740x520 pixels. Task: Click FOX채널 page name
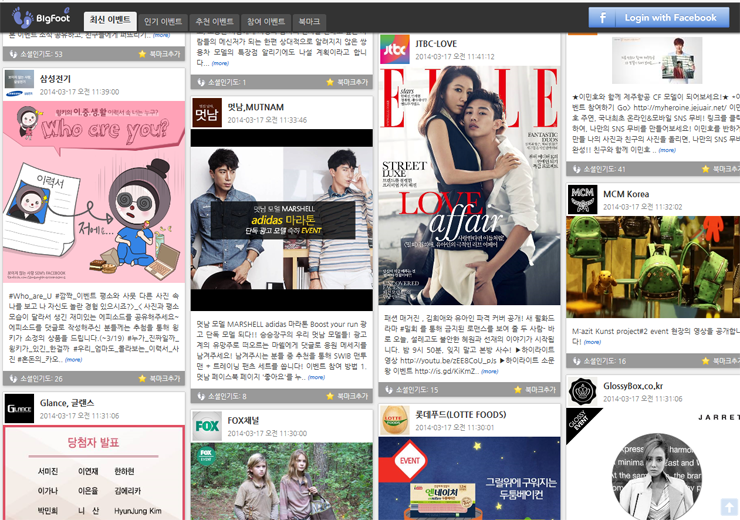pos(243,420)
